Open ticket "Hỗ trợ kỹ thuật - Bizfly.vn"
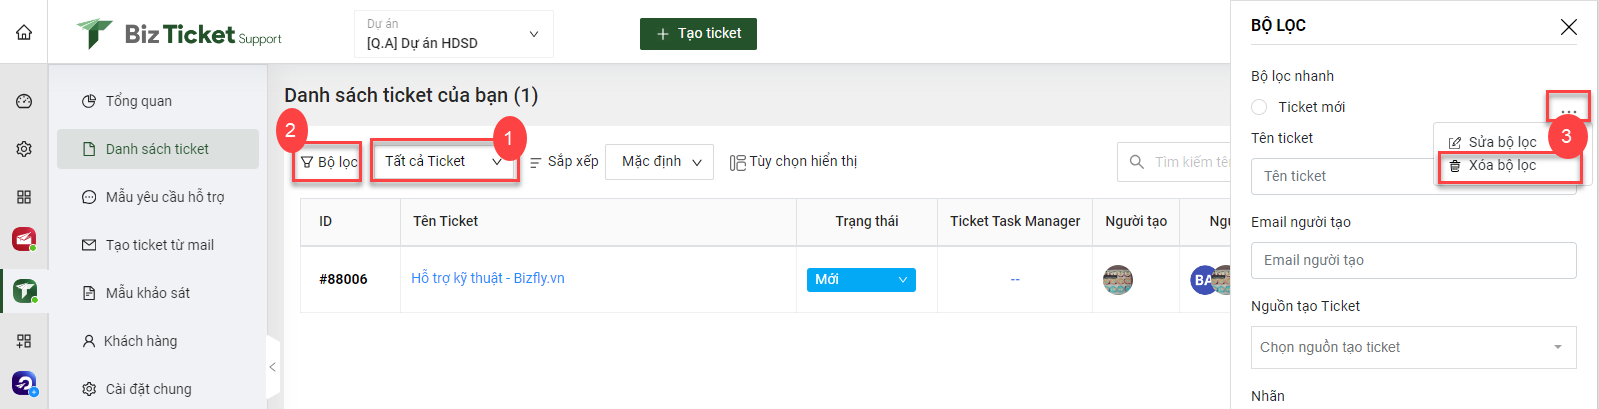Viewport: 1599px width, 409px height. click(487, 278)
